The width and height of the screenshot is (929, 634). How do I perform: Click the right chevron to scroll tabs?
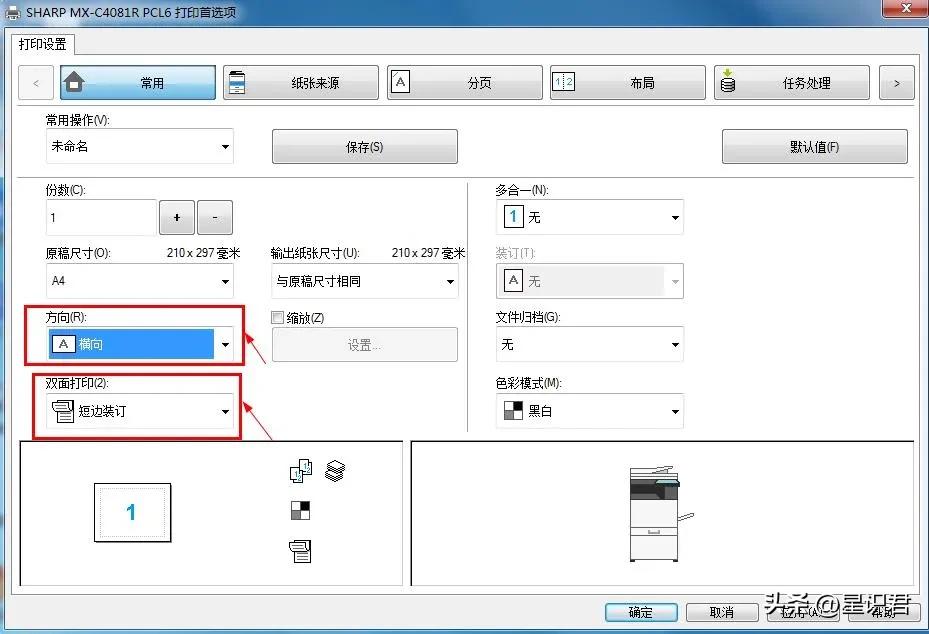[x=897, y=82]
